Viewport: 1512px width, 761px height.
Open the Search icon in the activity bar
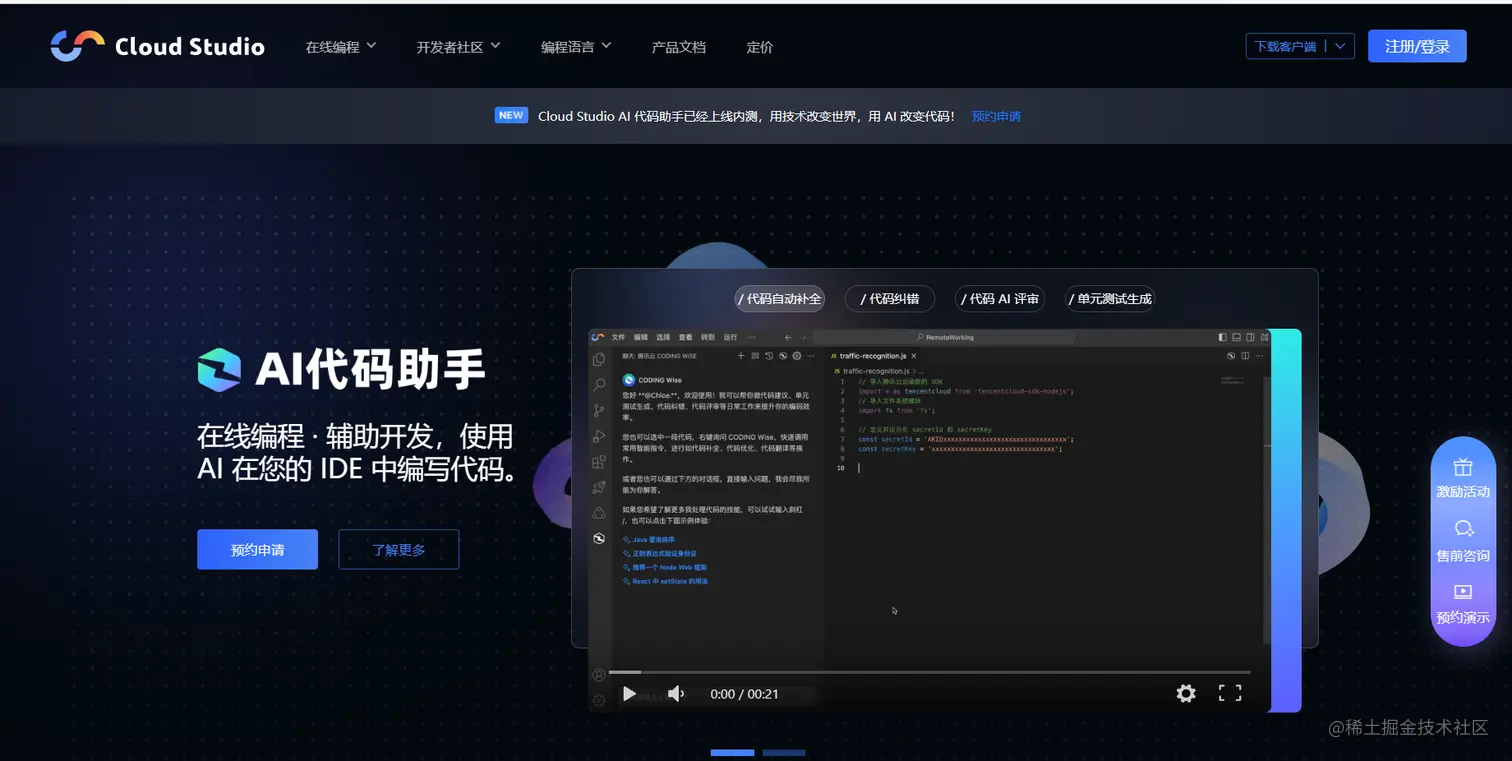(x=599, y=382)
